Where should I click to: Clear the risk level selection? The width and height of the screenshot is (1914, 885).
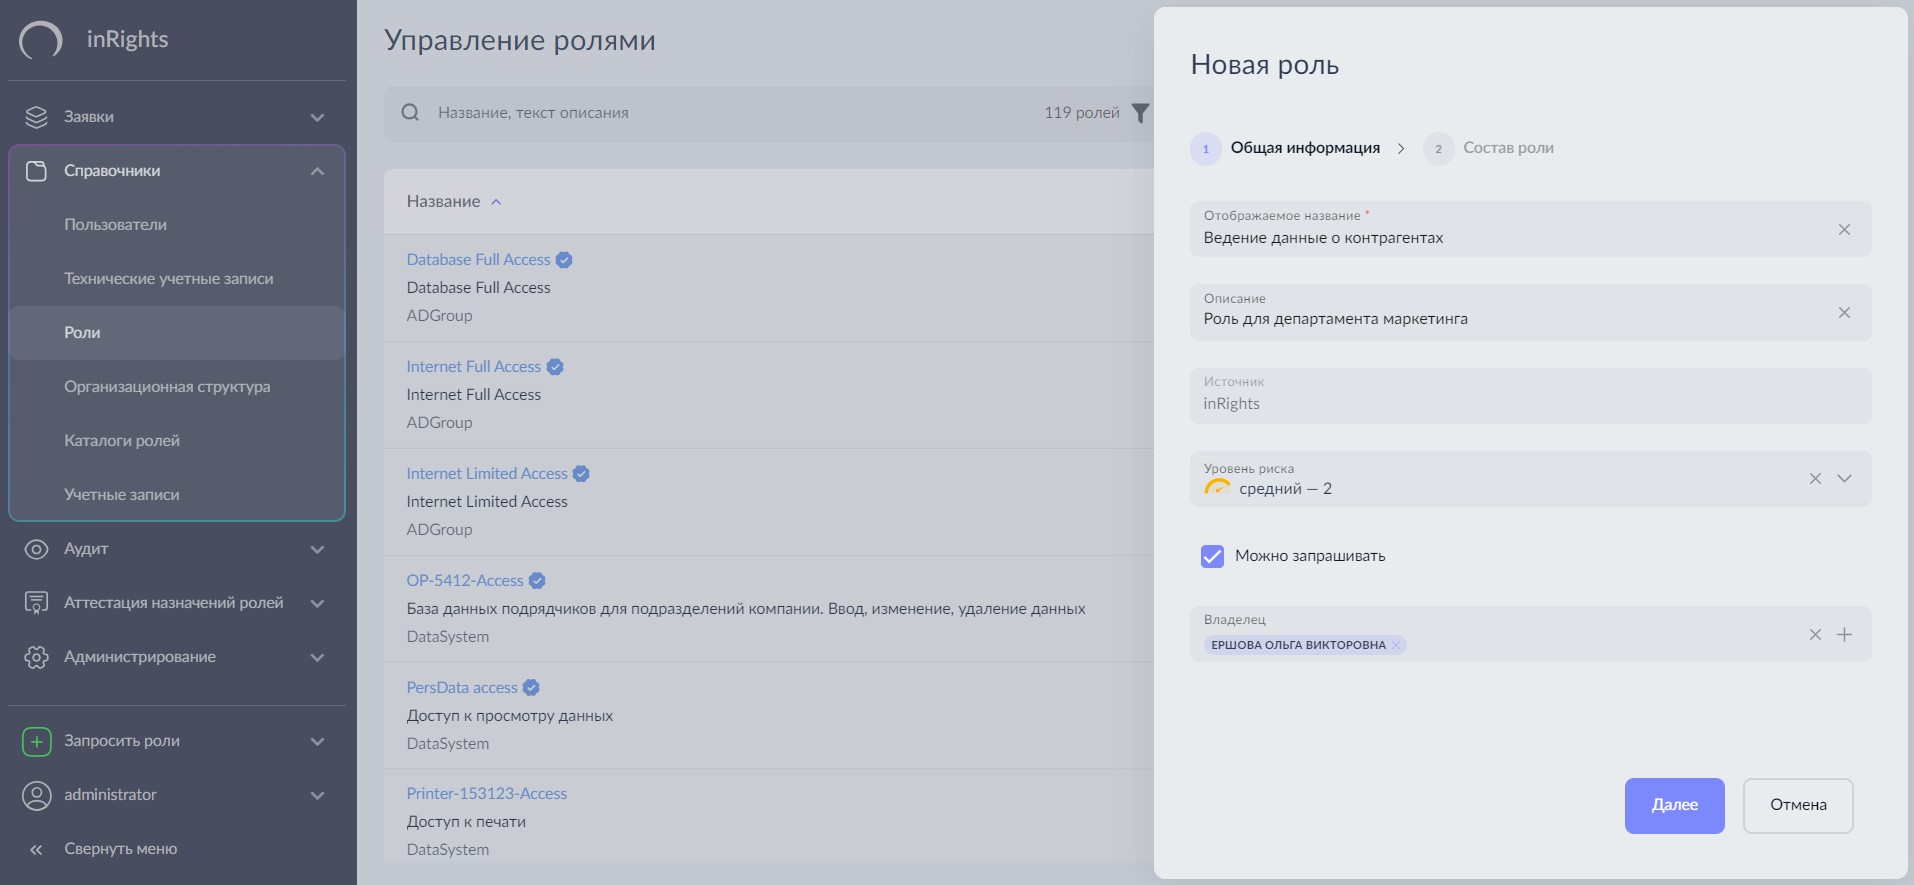tap(1815, 479)
